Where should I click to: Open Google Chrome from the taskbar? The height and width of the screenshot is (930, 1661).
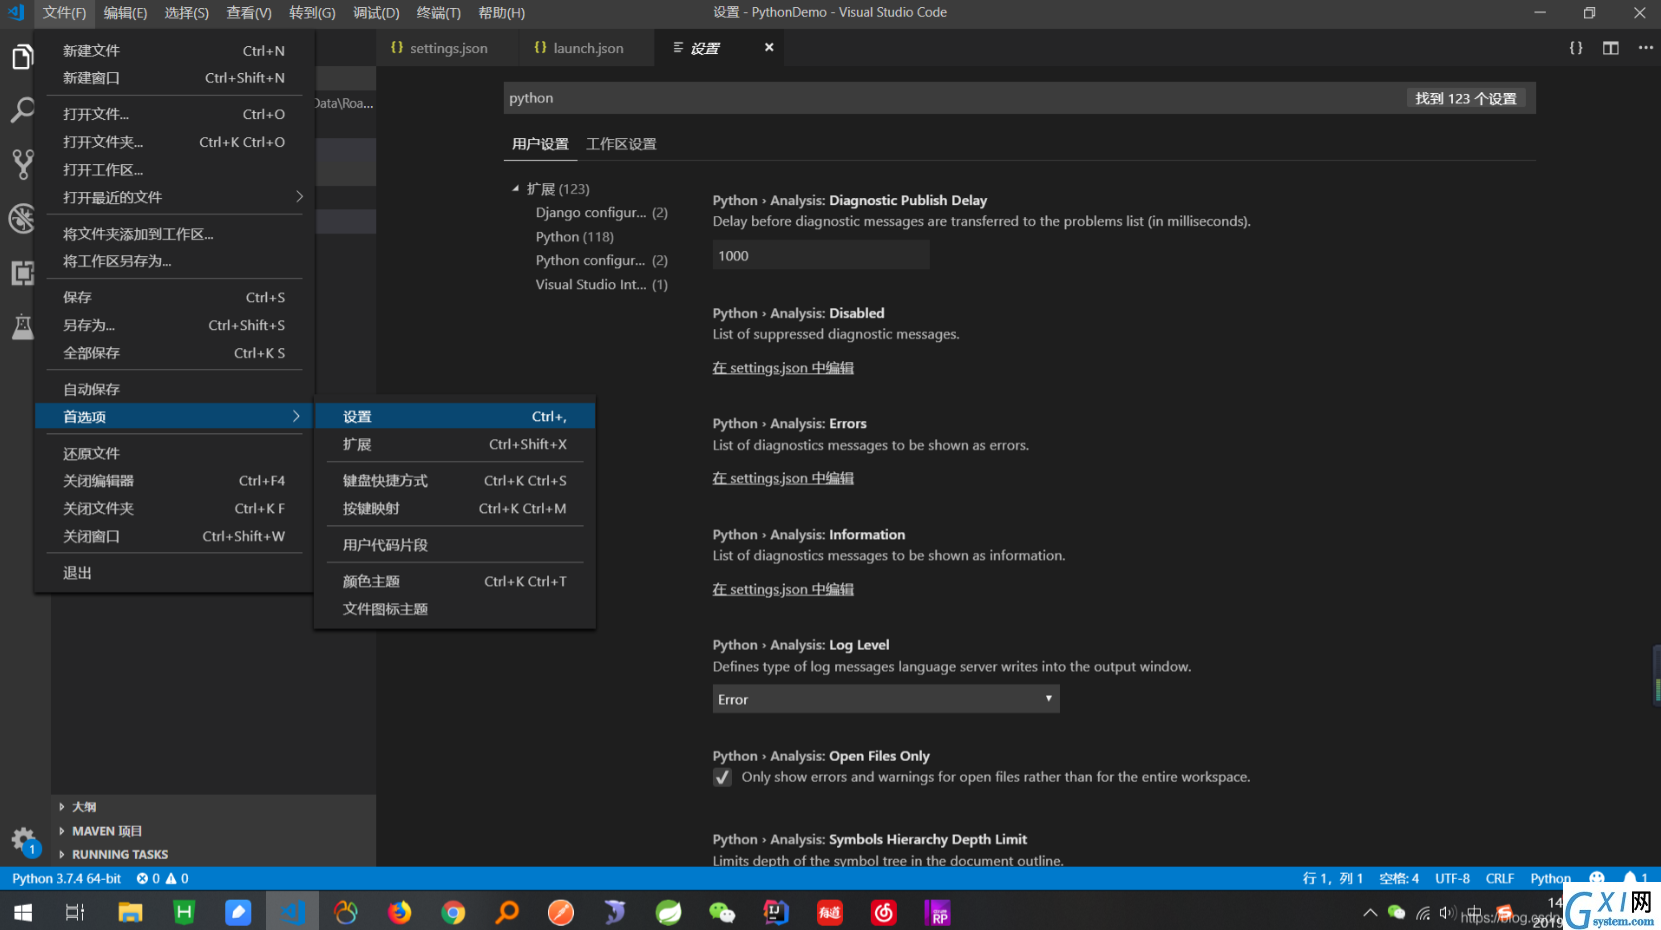453,912
